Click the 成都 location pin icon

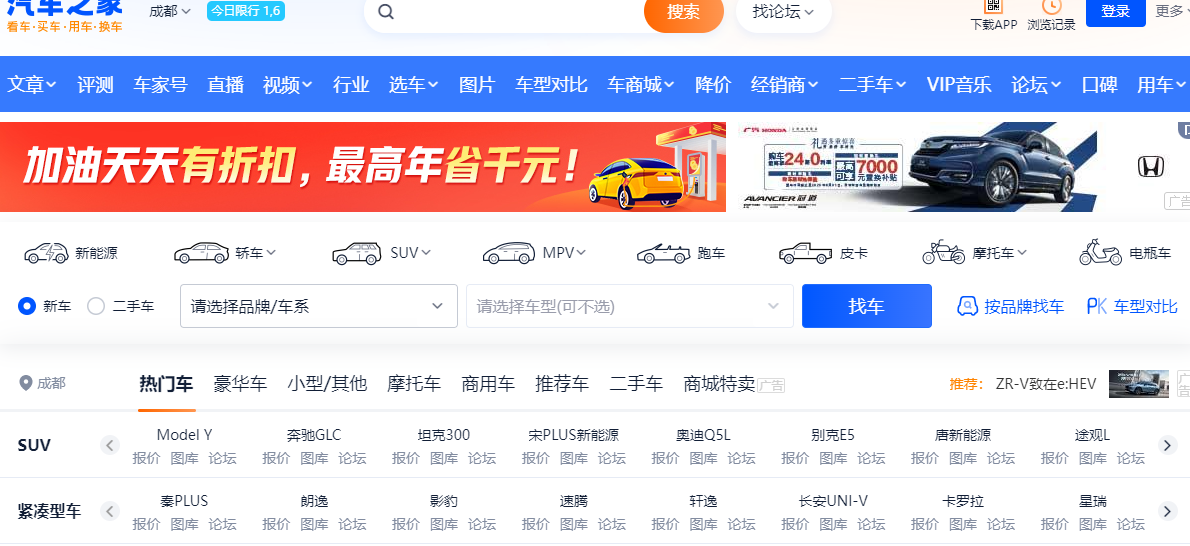(26, 383)
